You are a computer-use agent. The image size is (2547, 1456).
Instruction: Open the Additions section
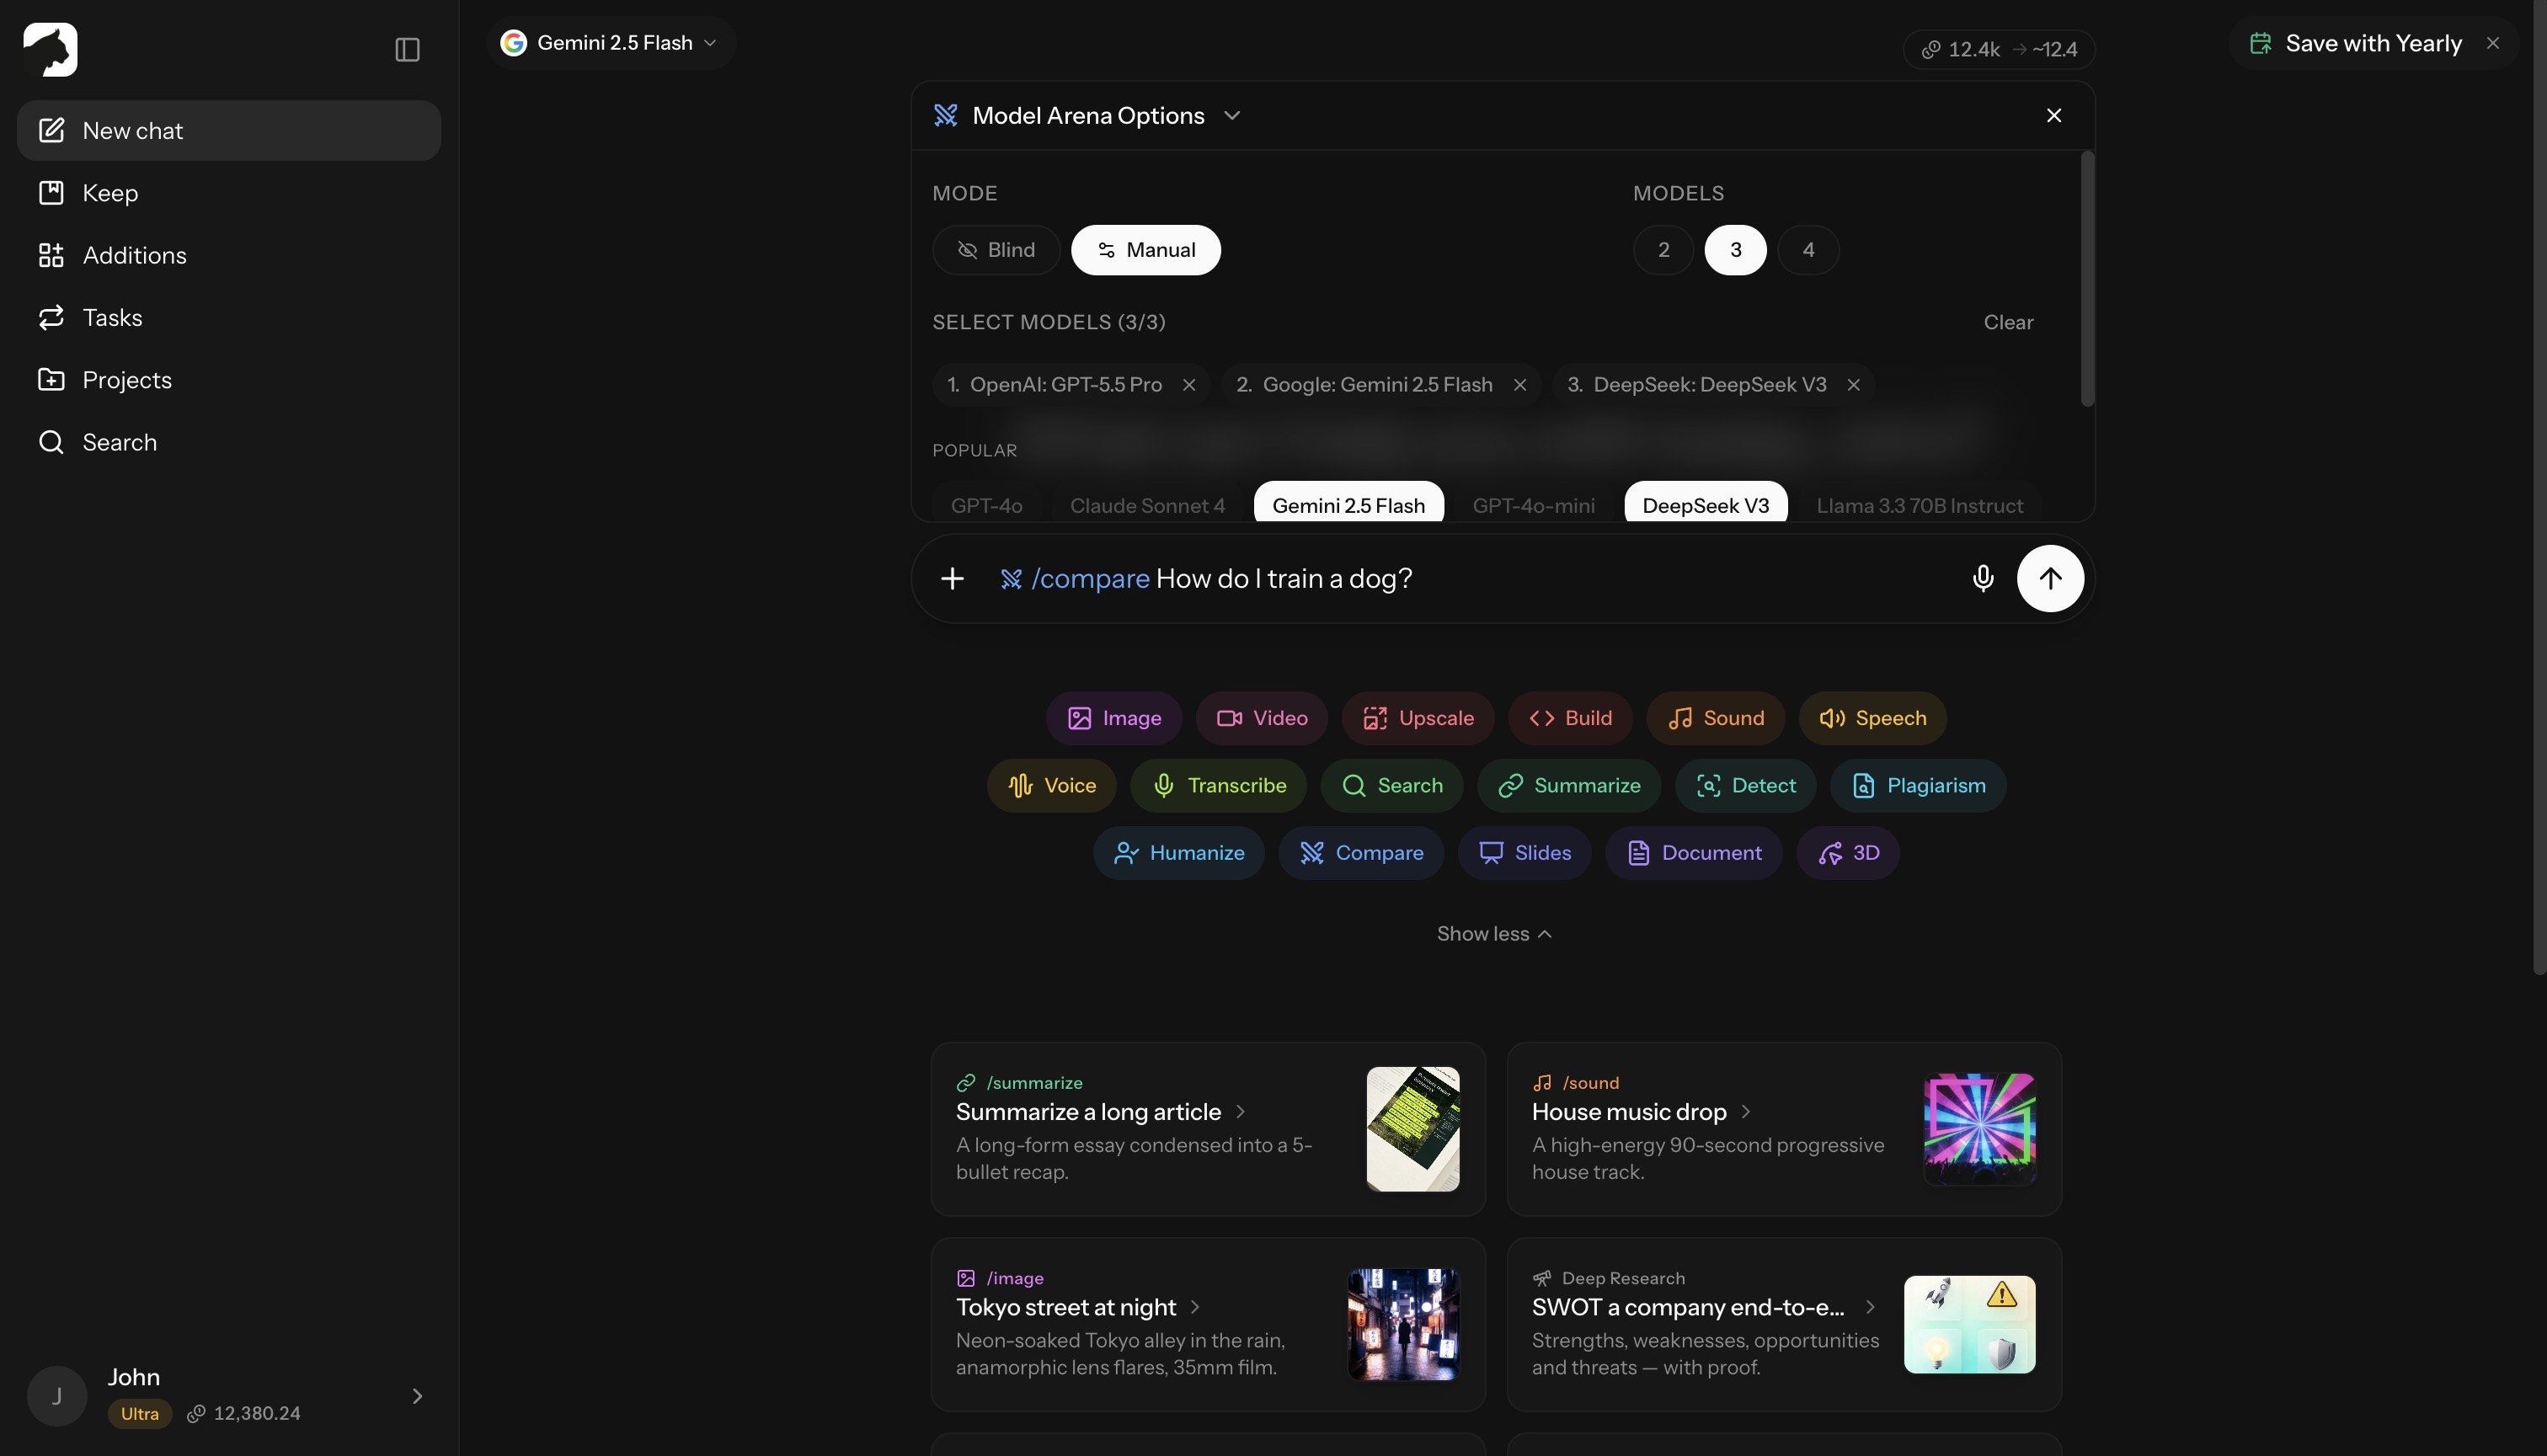(229, 255)
